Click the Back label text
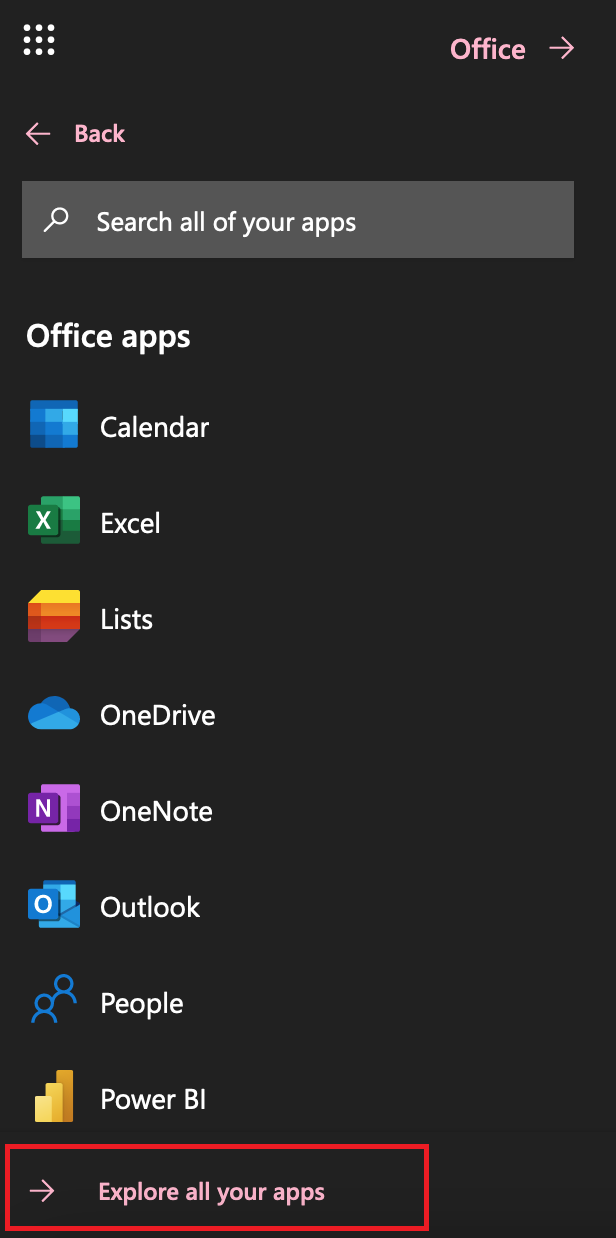616x1238 pixels. (x=97, y=133)
